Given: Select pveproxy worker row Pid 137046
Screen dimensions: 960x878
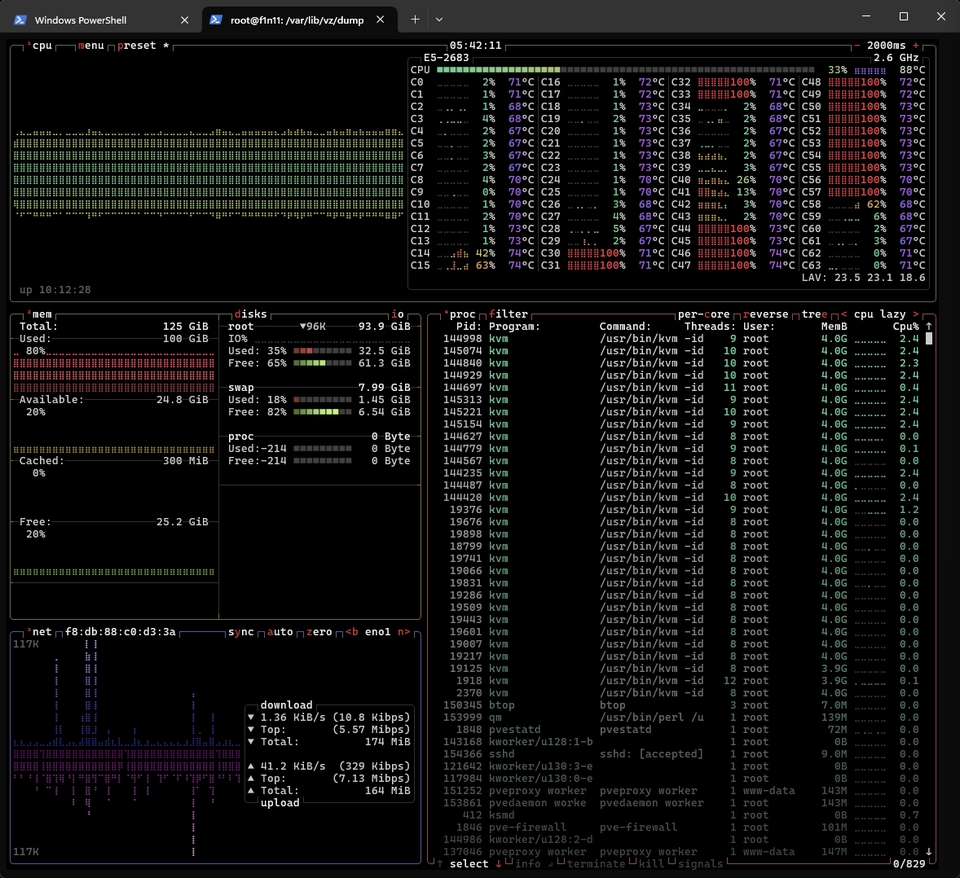Looking at the screenshot, I should point(681,852).
